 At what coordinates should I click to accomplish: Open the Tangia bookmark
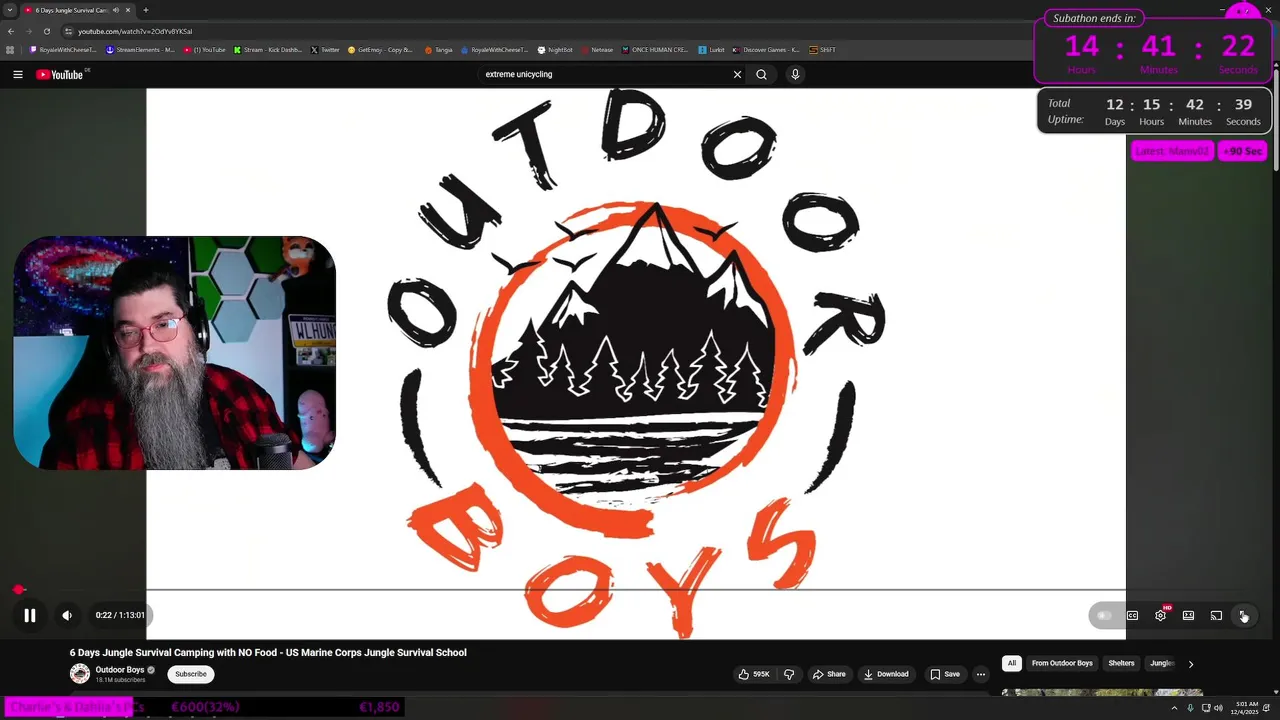coord(439,50)
